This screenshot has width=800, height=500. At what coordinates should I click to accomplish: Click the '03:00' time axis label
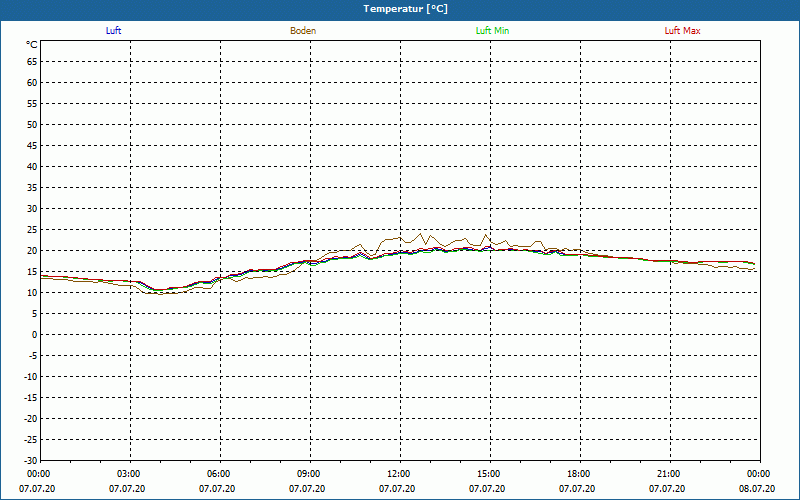(129, 474)
